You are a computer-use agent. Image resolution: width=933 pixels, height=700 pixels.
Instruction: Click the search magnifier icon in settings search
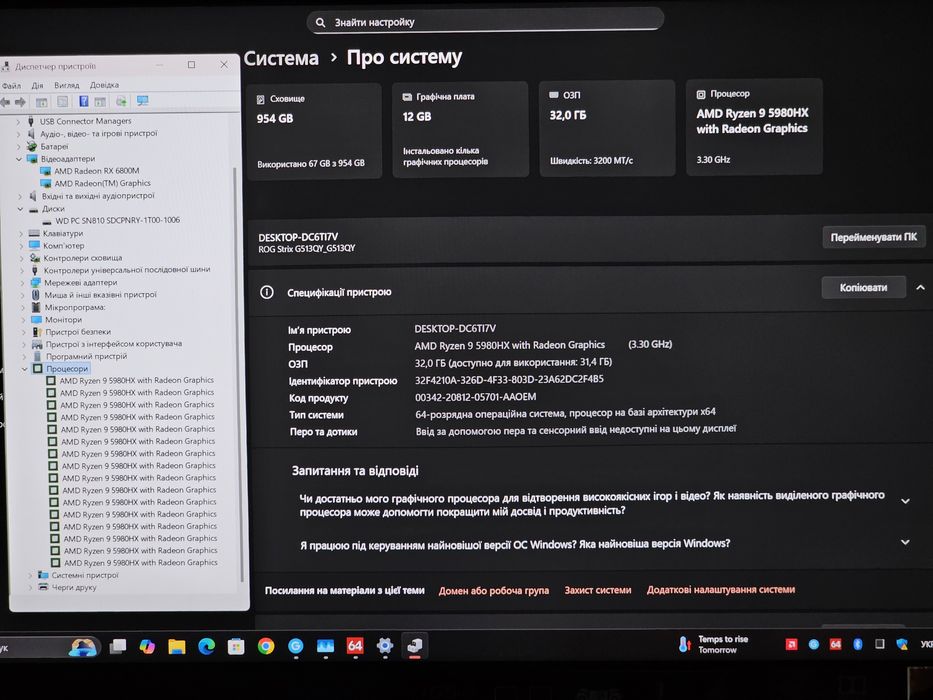(320, 23)
